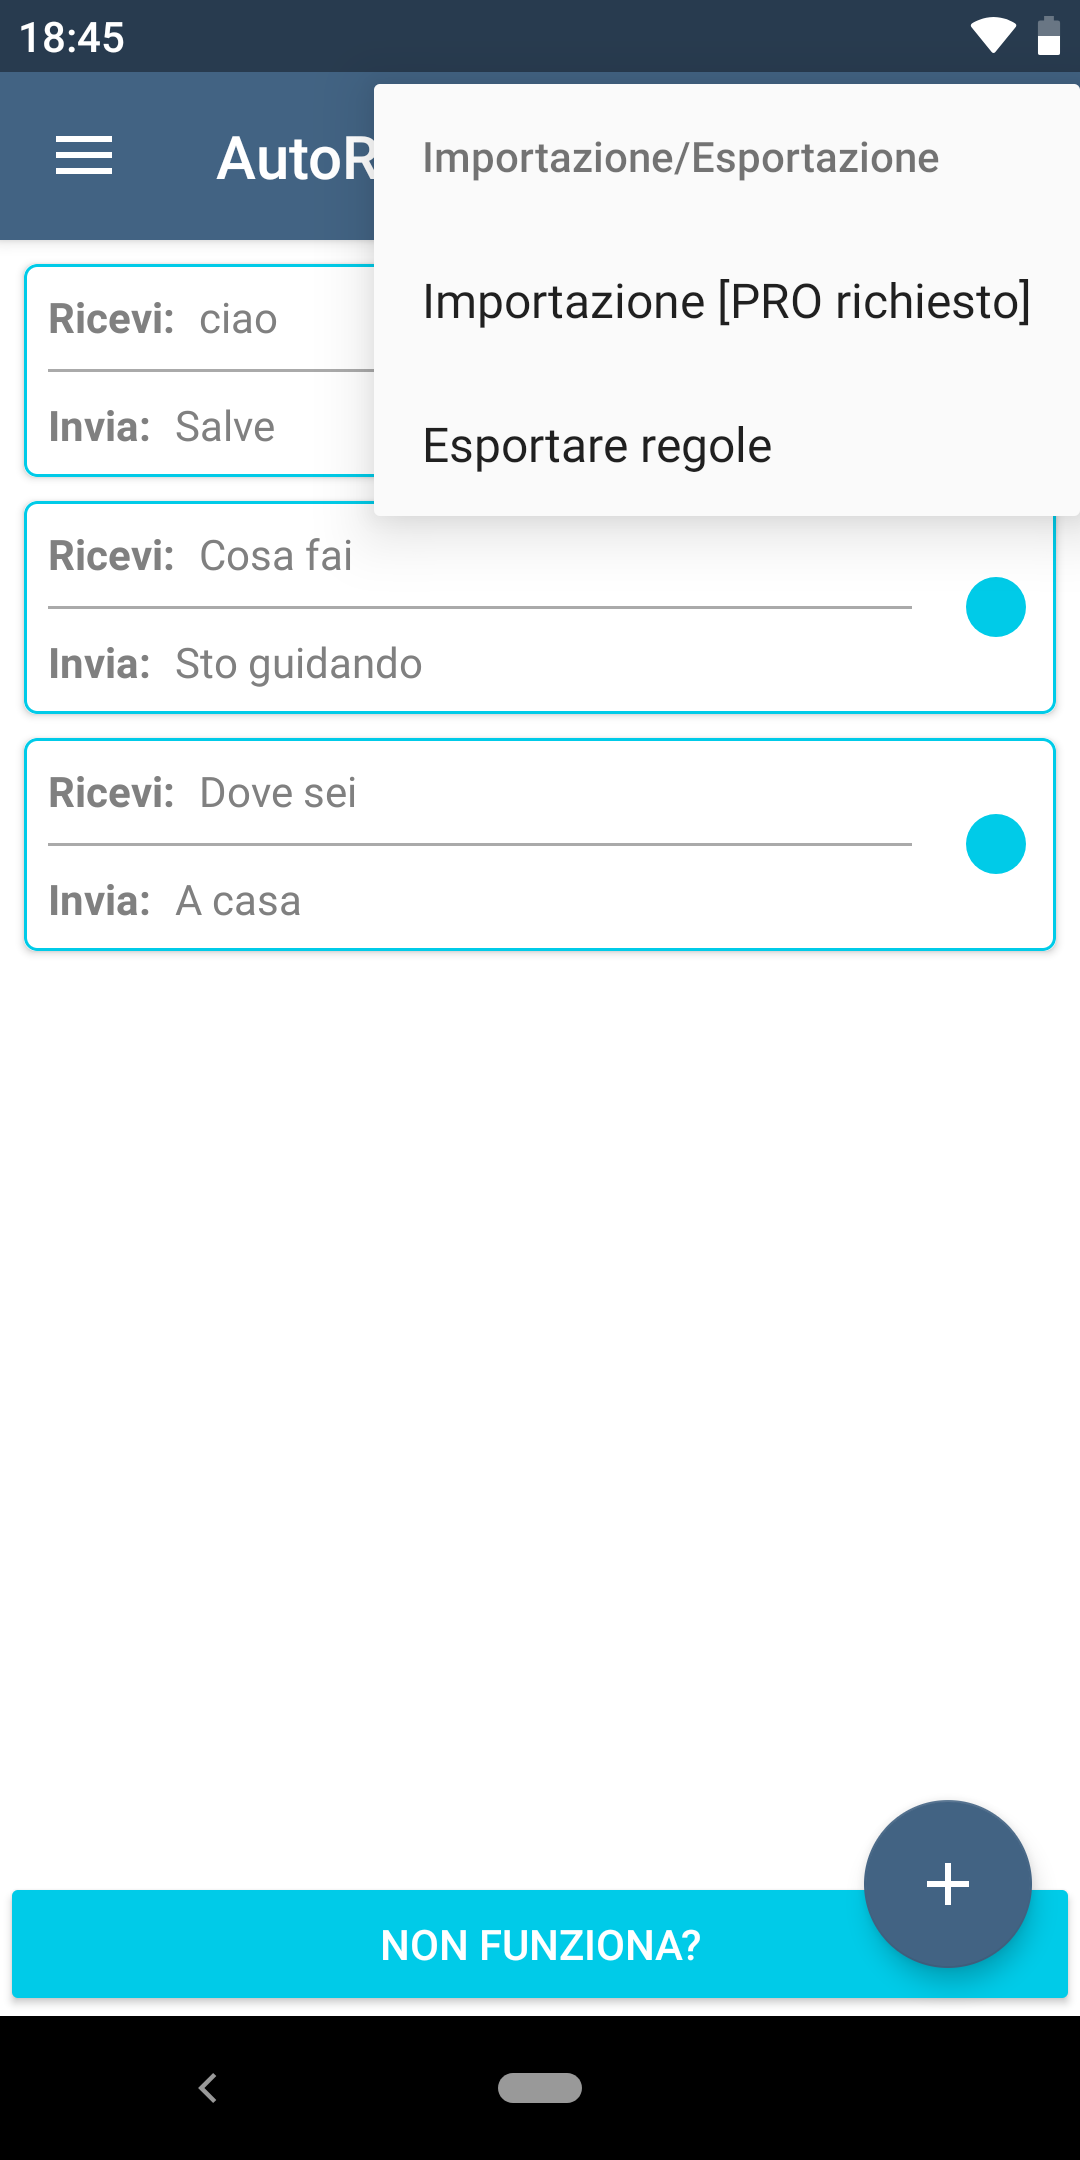Tap the 'Invia: Sto guidando' reply text
The image size is (1080, 2160).
tap(298, 664)
